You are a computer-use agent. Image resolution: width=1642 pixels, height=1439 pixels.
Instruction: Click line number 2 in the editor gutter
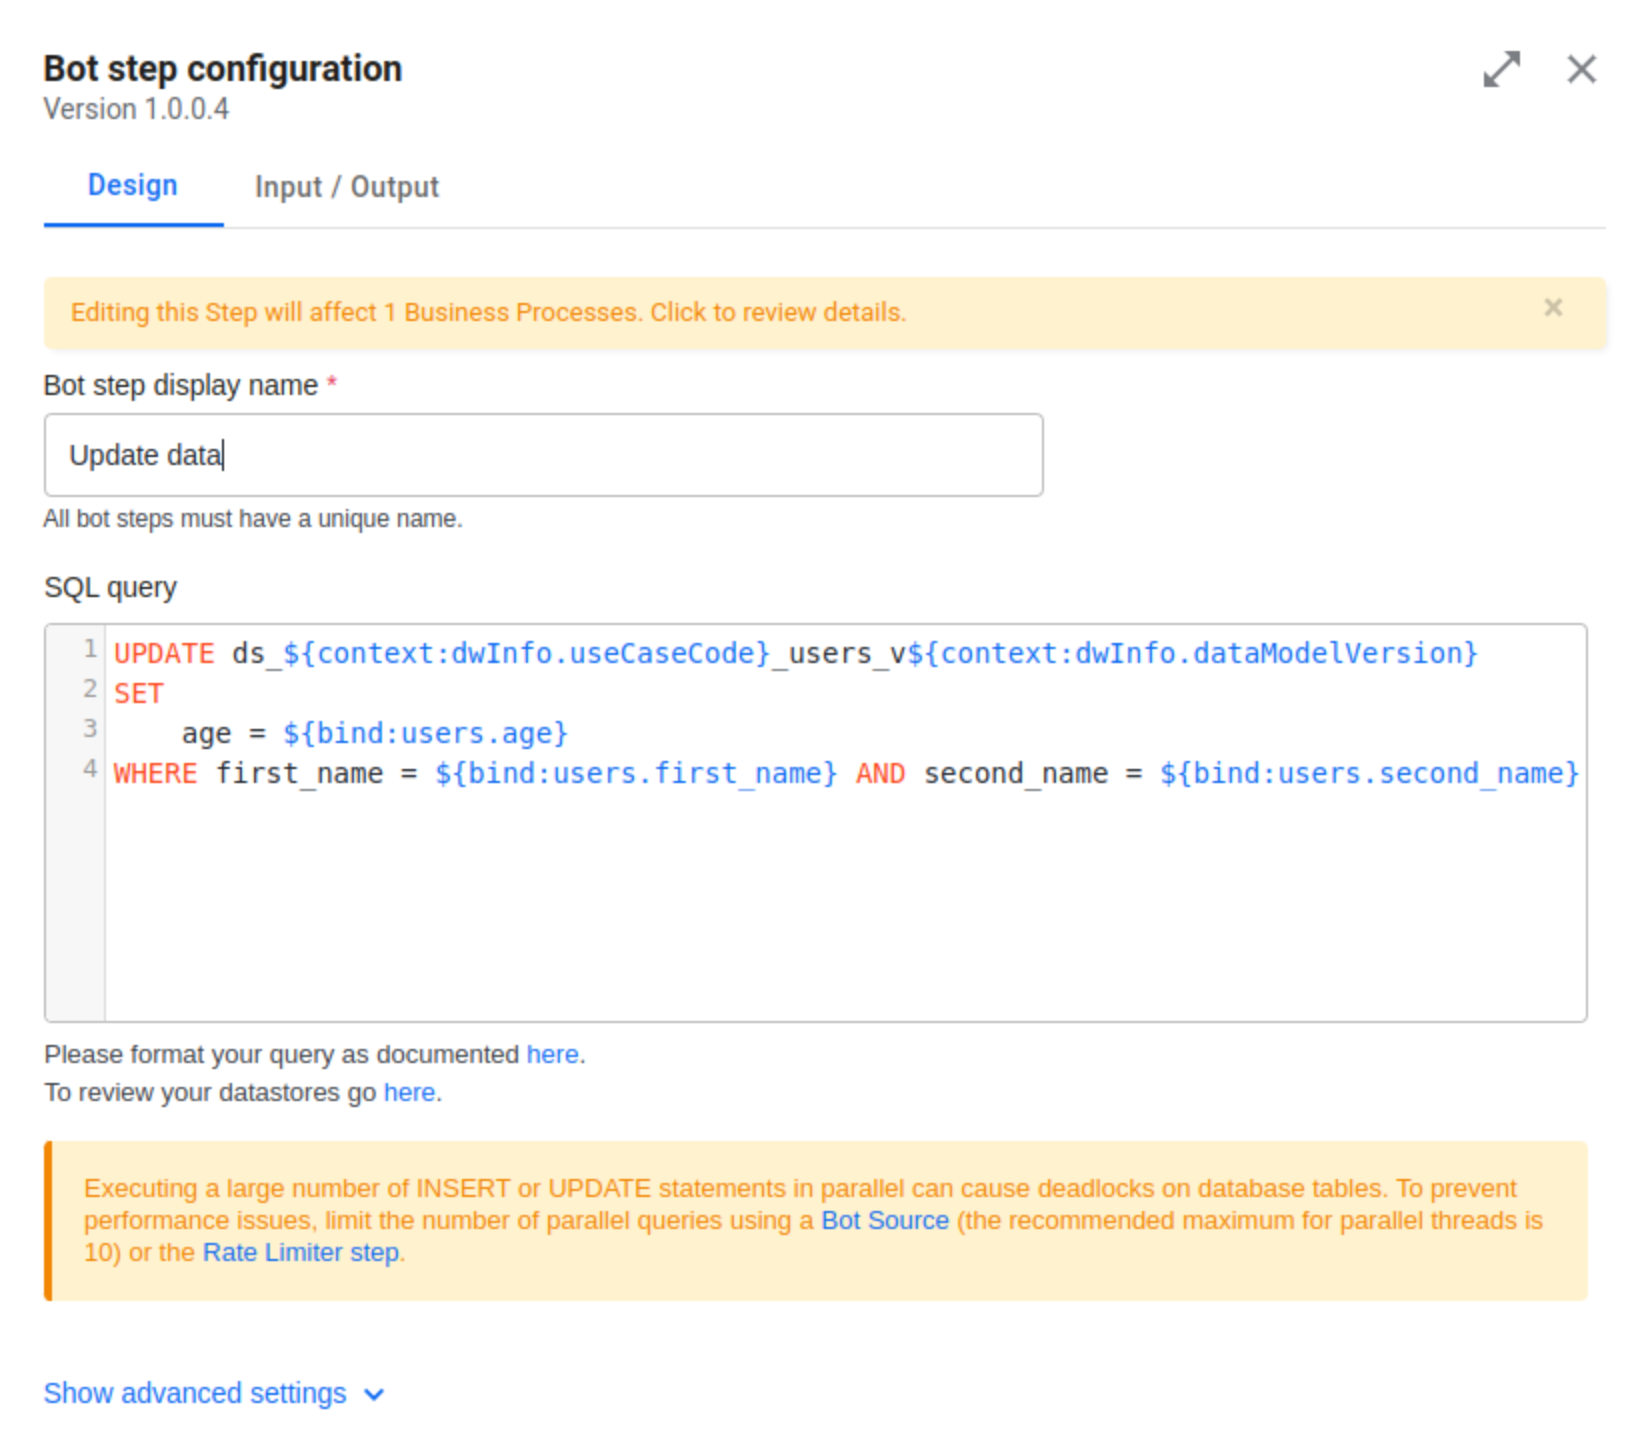(90, 689)
